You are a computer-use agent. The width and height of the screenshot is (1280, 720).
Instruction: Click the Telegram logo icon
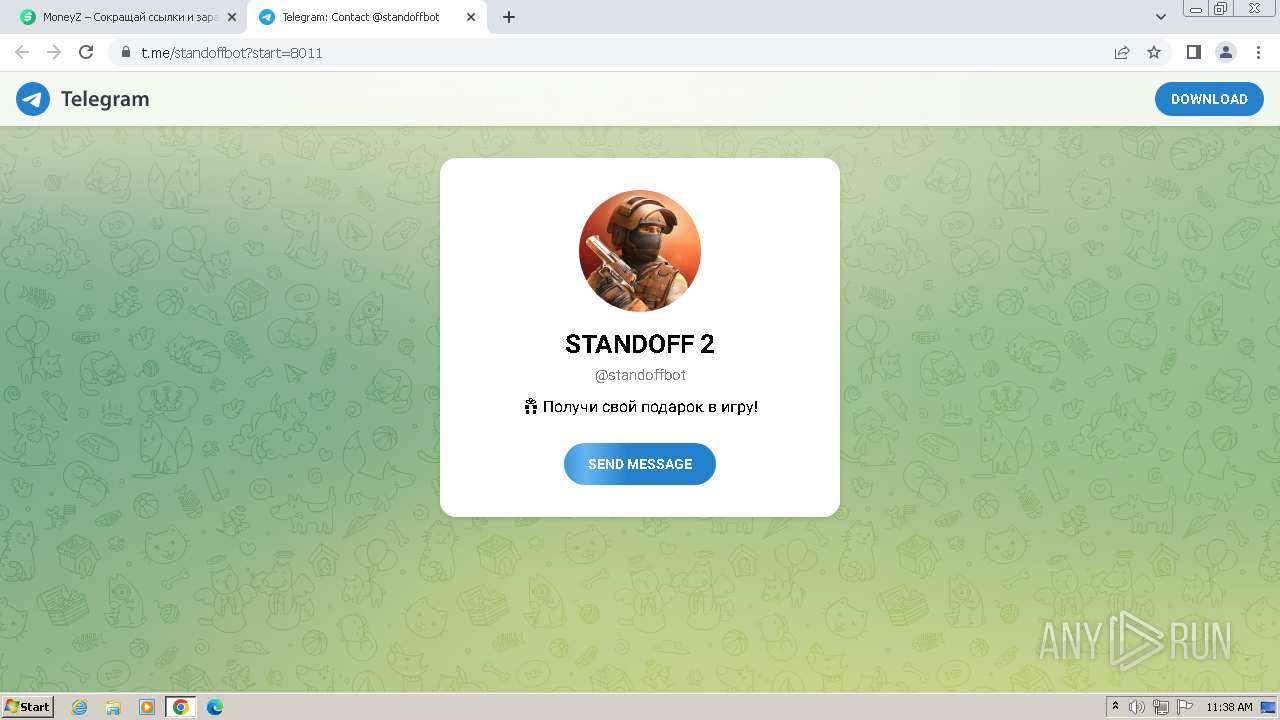tap(33, 99)
